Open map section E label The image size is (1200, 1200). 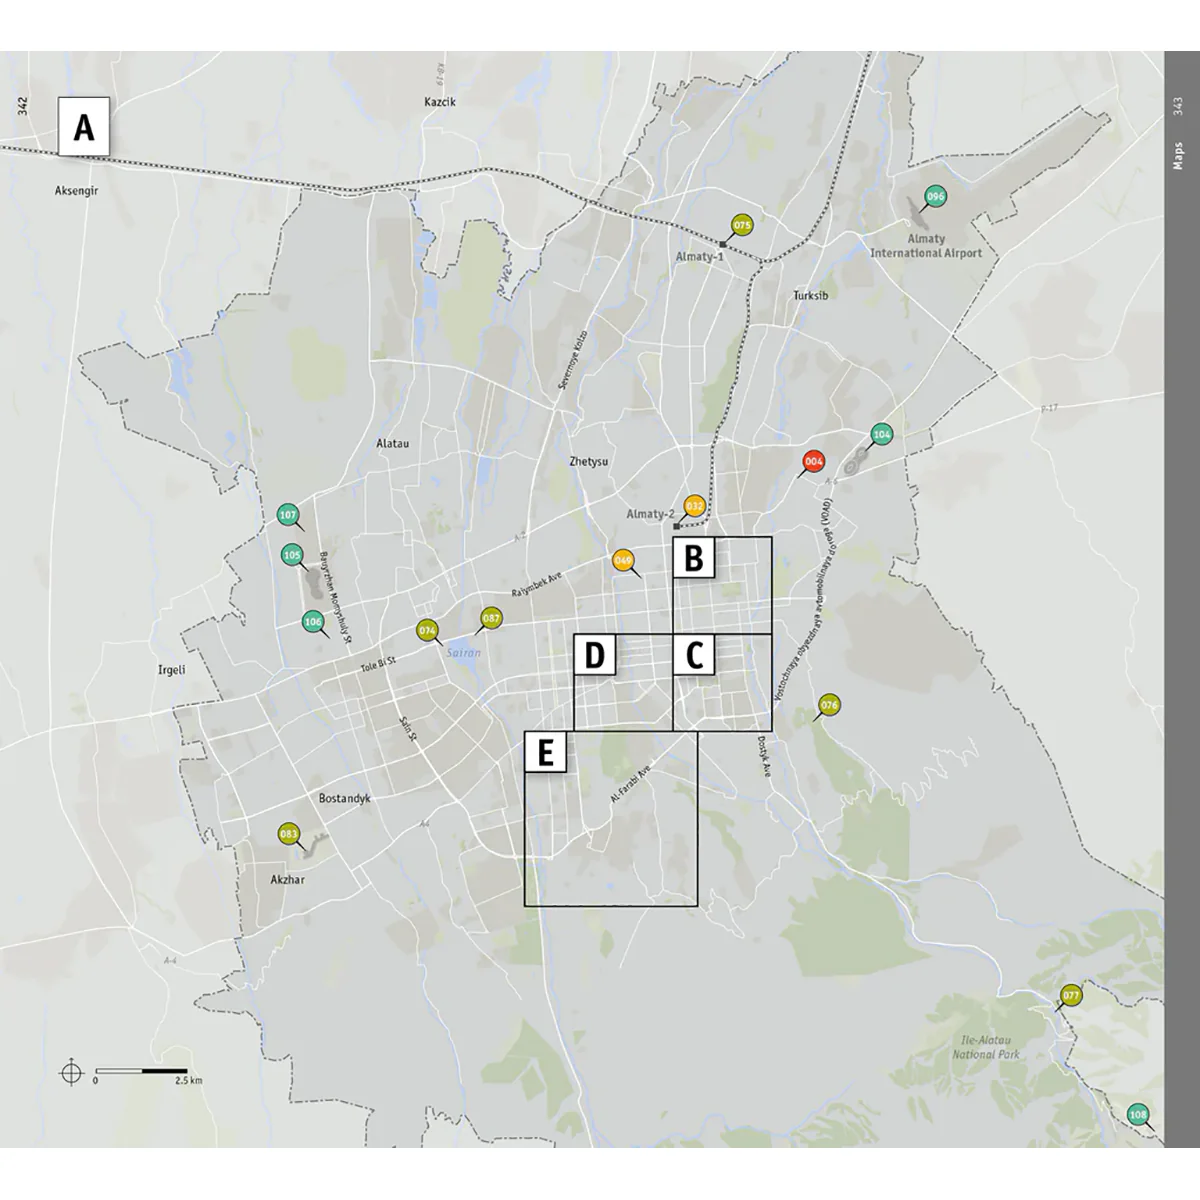tap(546, 753)
